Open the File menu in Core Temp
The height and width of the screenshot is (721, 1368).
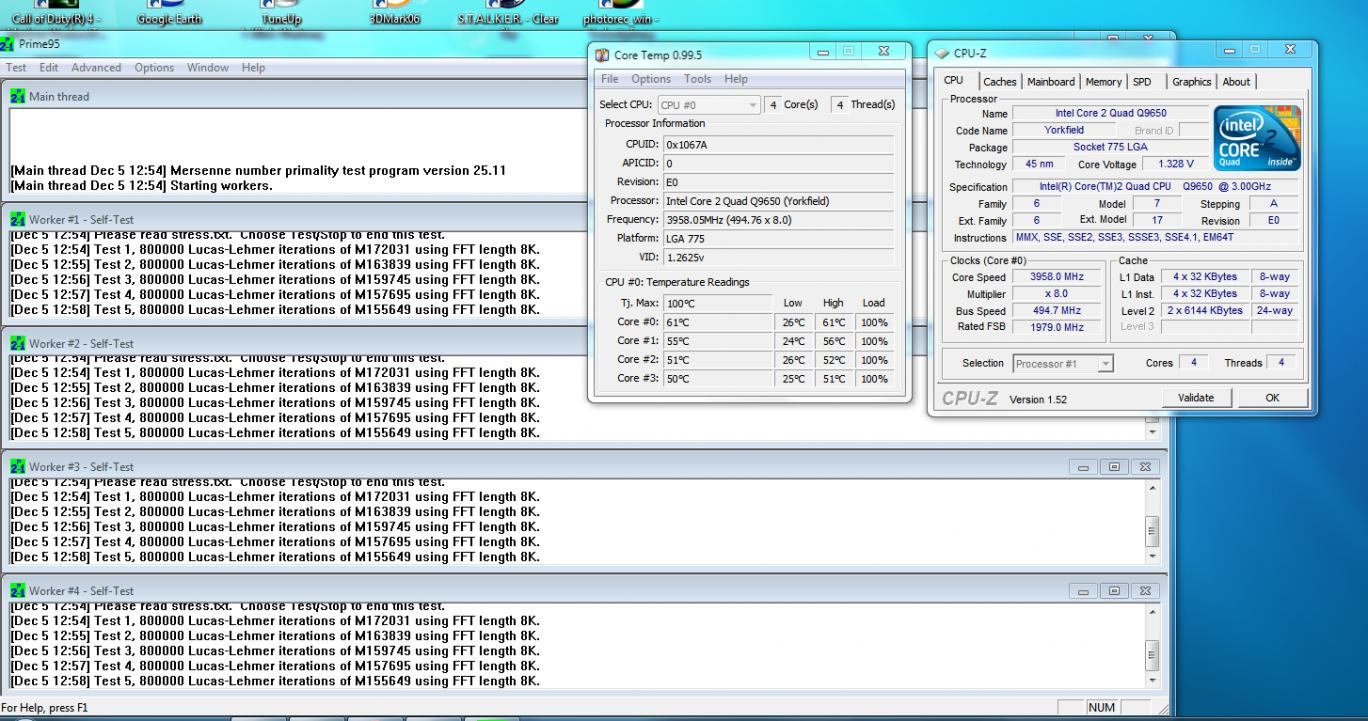610,79
